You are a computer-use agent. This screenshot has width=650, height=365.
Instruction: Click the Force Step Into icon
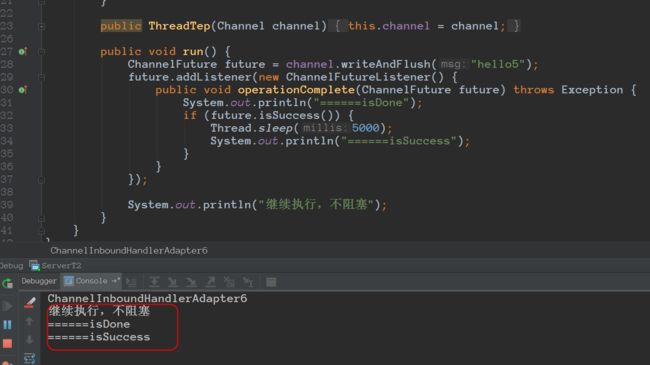(x=192, y=282)
